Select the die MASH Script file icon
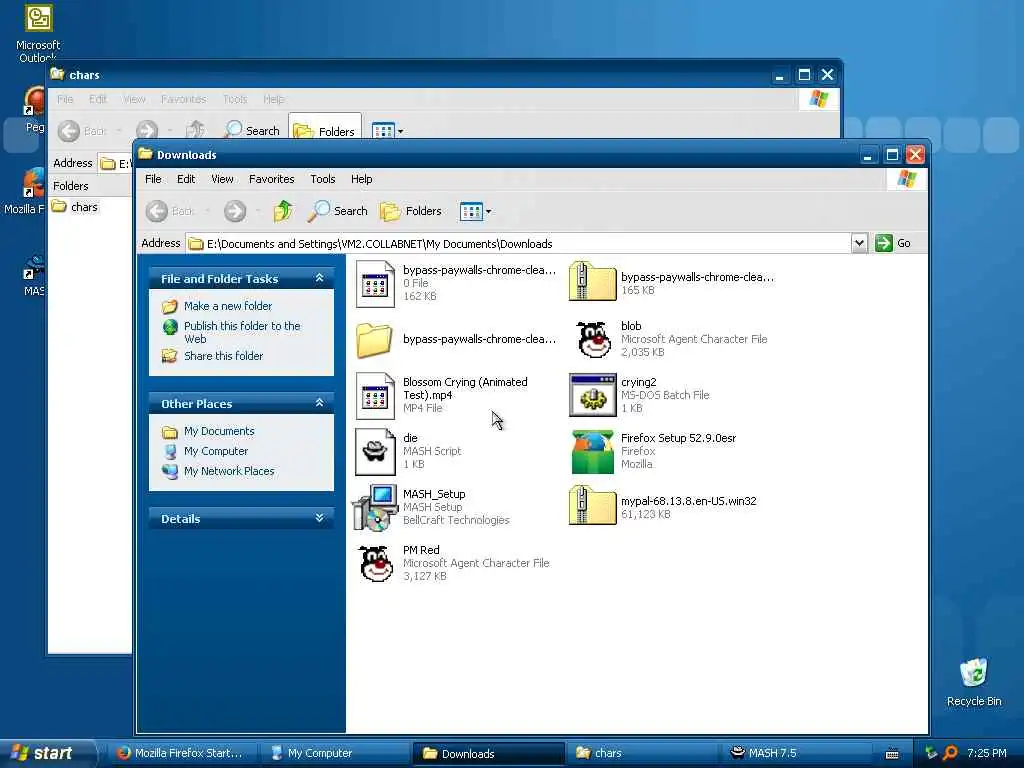The height and width of the screenshot is (768, 1024). (x=376, y=451)
